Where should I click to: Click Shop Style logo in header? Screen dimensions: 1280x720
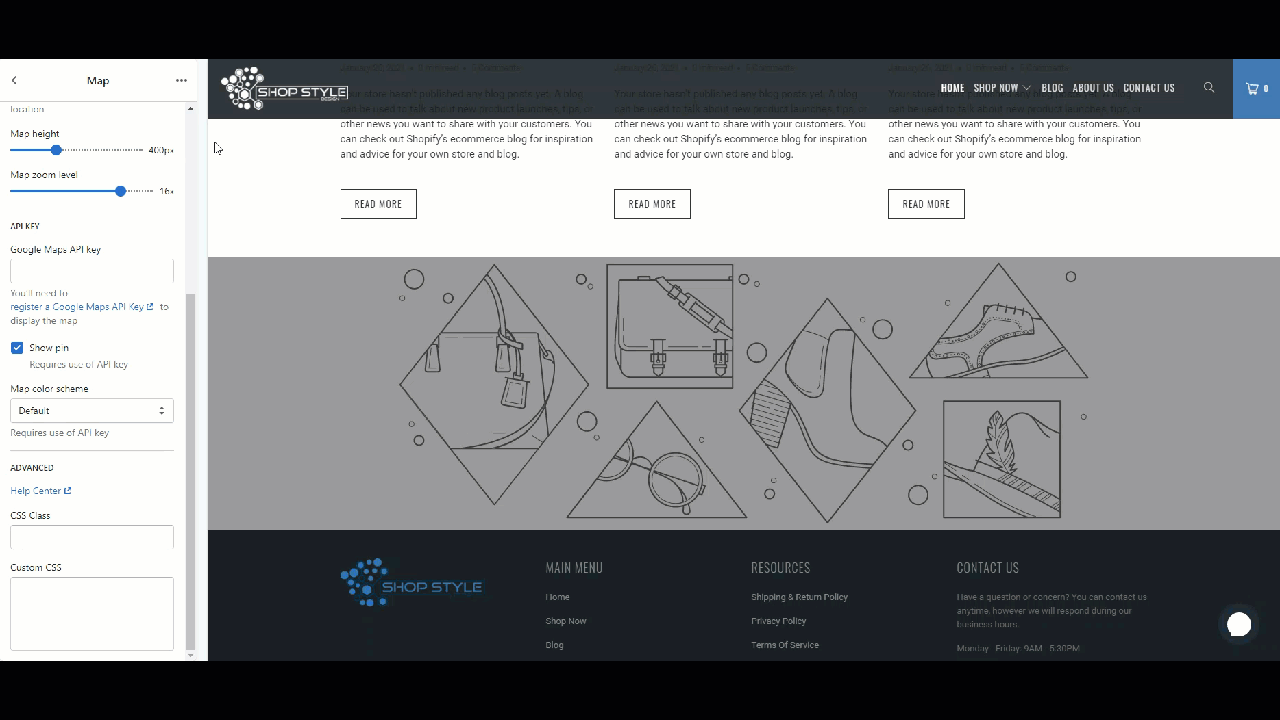pyautogui.click(x=285, y=89)
